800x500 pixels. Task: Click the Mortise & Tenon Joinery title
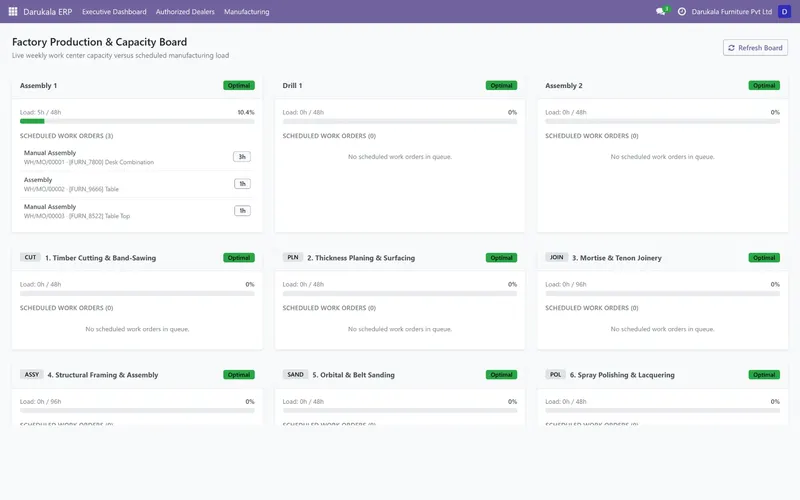617,258
